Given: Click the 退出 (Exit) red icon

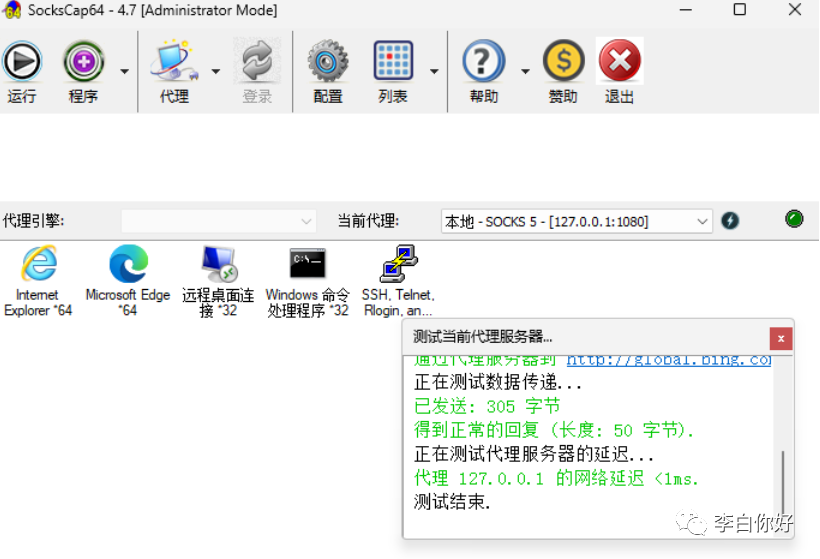Looking at the screenshot, I should 620,61.
